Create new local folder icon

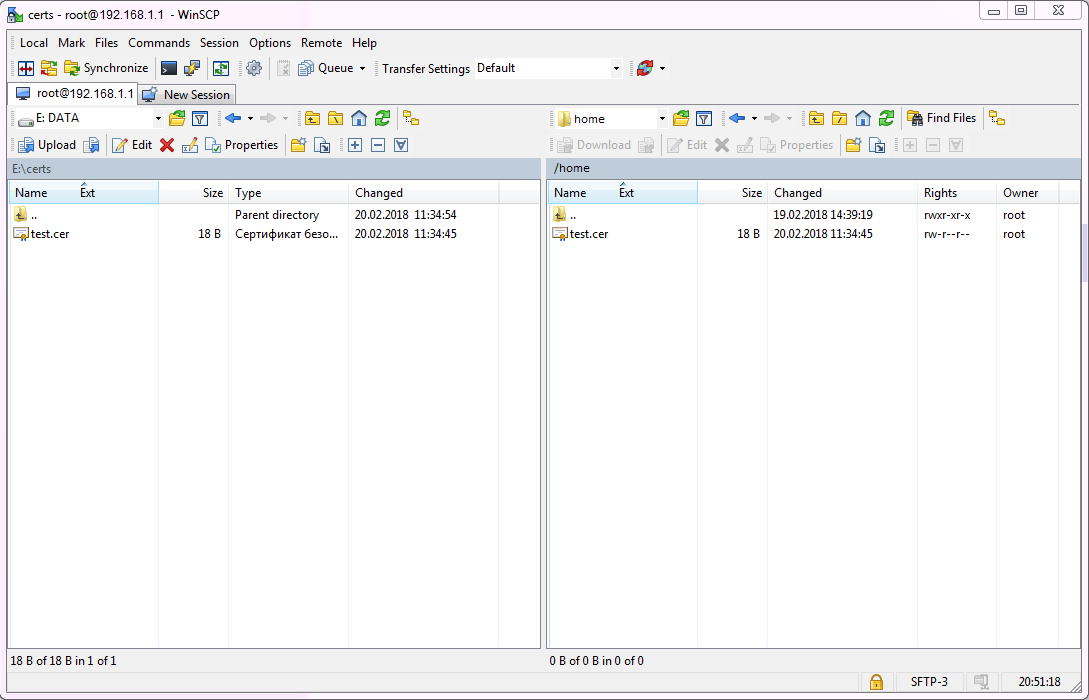[x=299, y=145]
